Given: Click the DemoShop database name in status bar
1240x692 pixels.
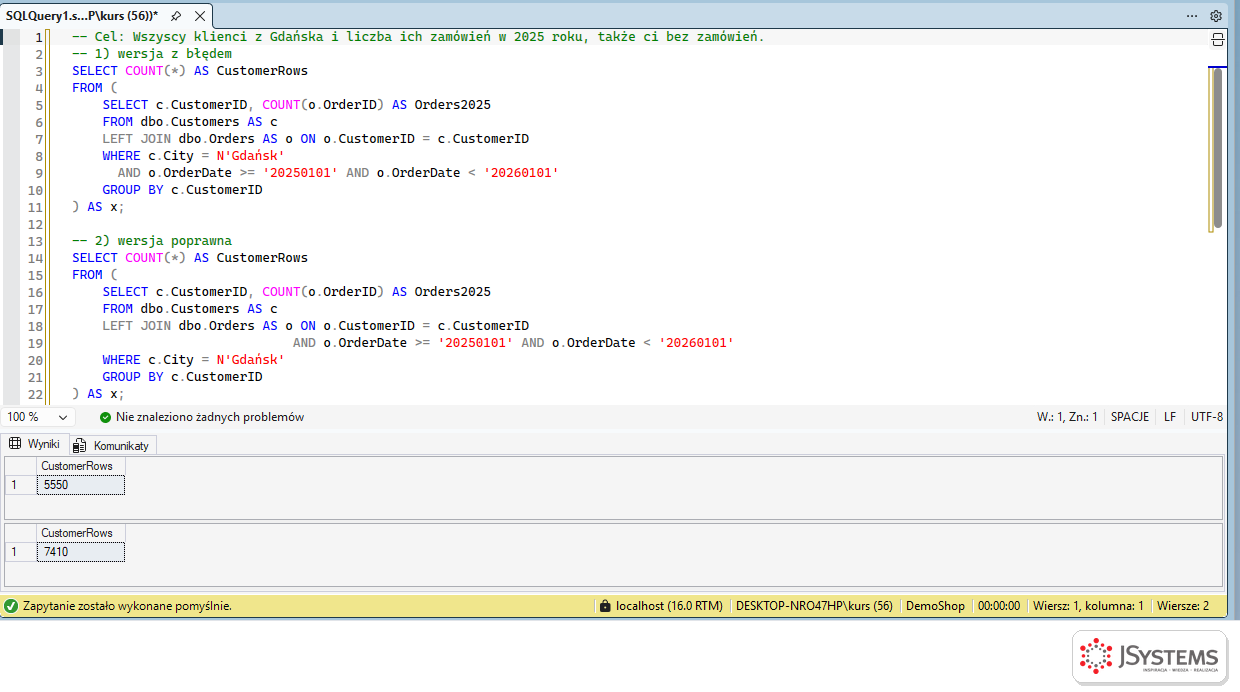Looking at the screenshot, I should 935,606.
